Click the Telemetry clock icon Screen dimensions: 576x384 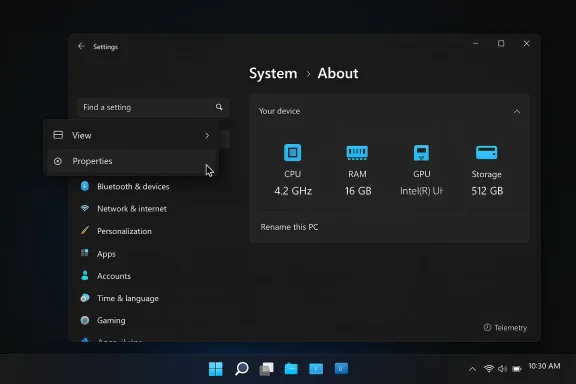[487, 327]
